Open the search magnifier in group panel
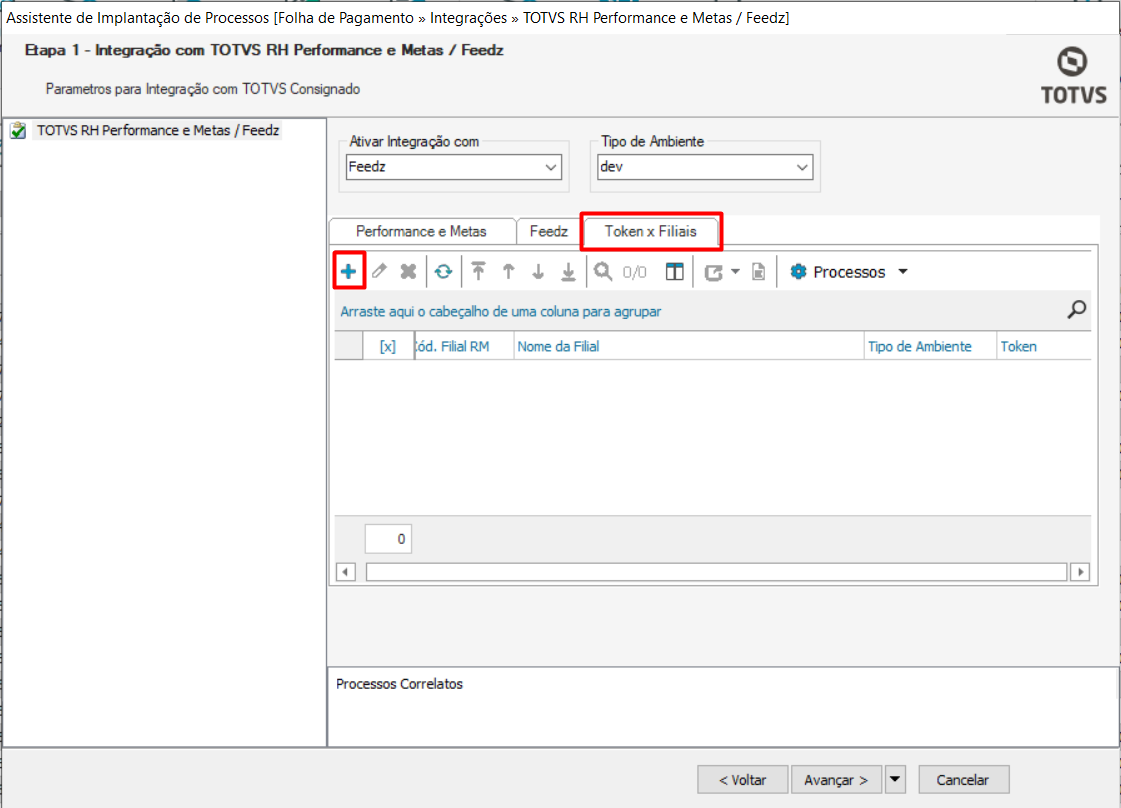 (x=1077, y=309)
